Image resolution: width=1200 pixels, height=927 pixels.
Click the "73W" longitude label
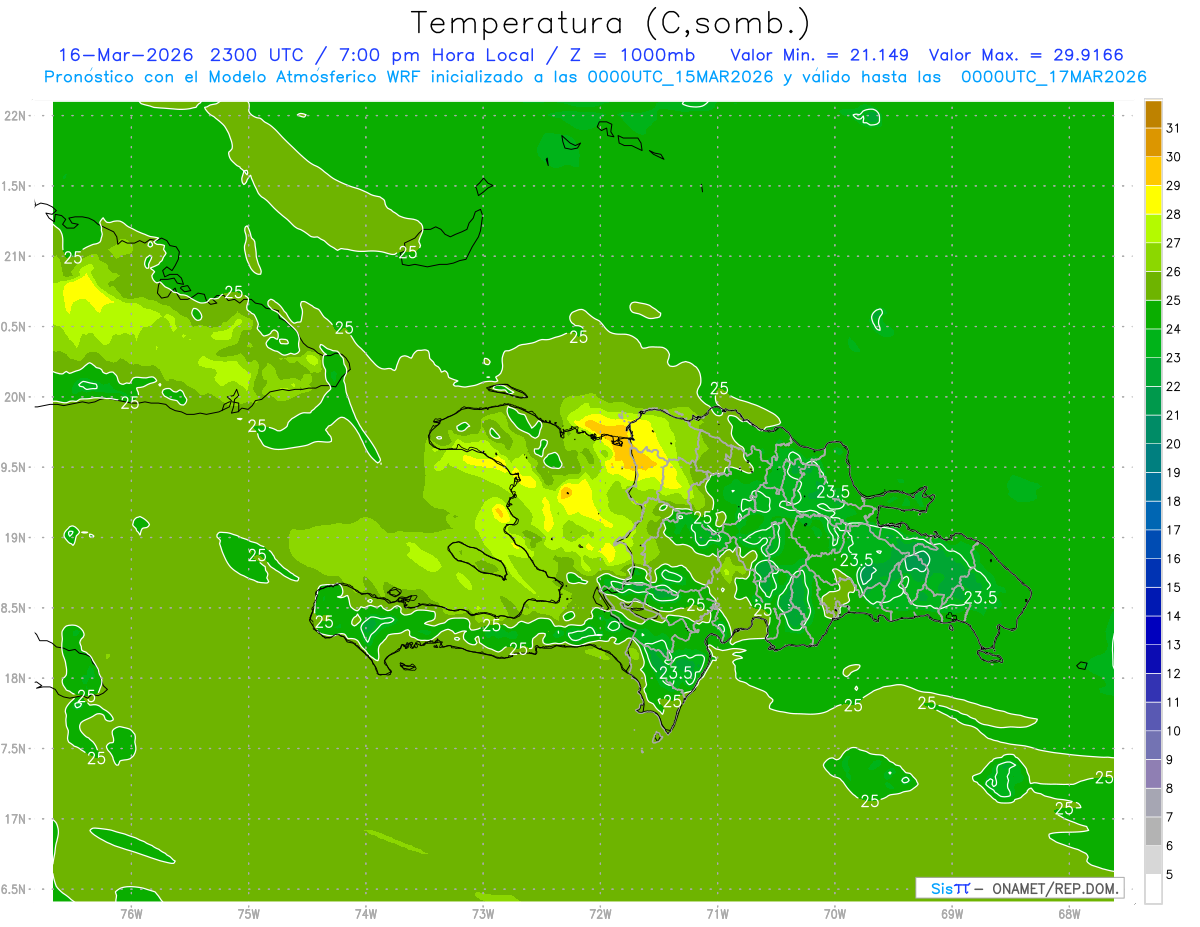[x=483, y=913]
